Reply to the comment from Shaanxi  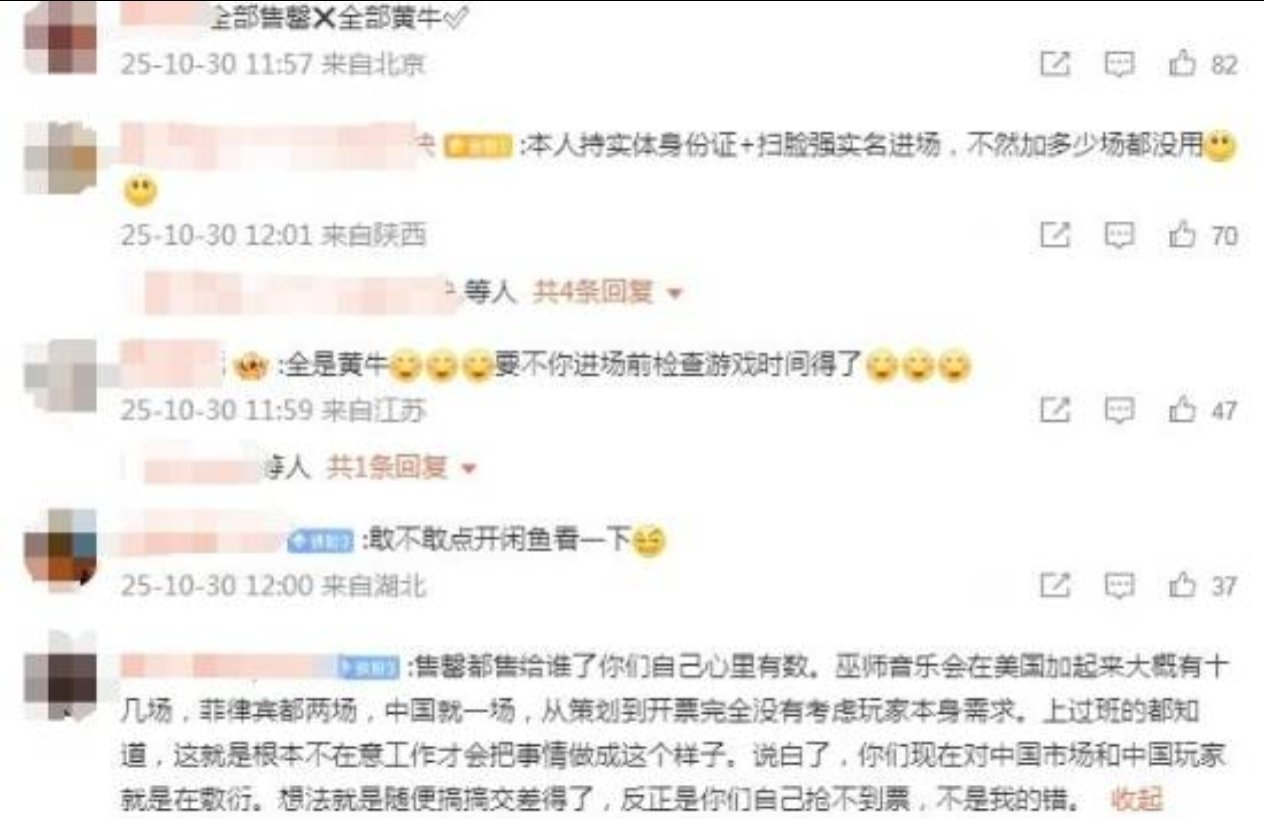[1119, 236]
